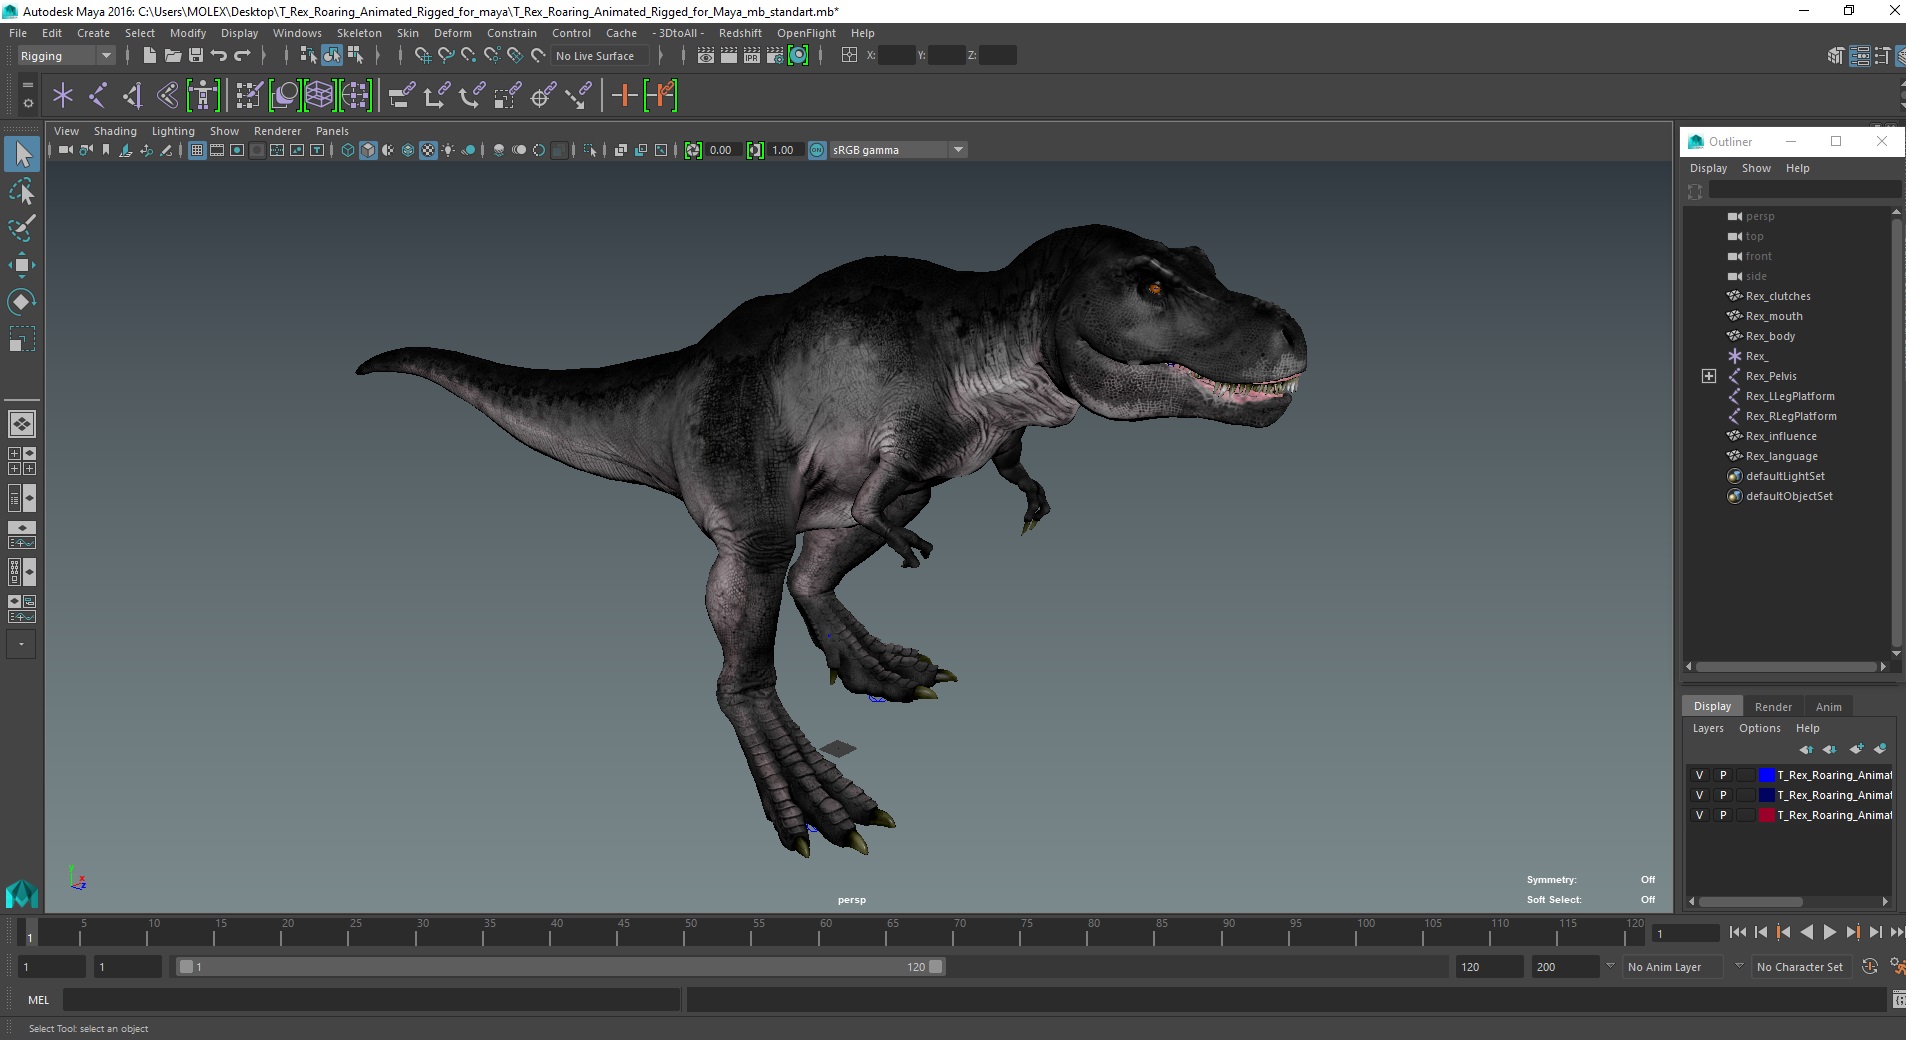This screenshot has height=1040, width=1906.
Task: Click the Go to start of playback button
Action: click(1737, 932)
